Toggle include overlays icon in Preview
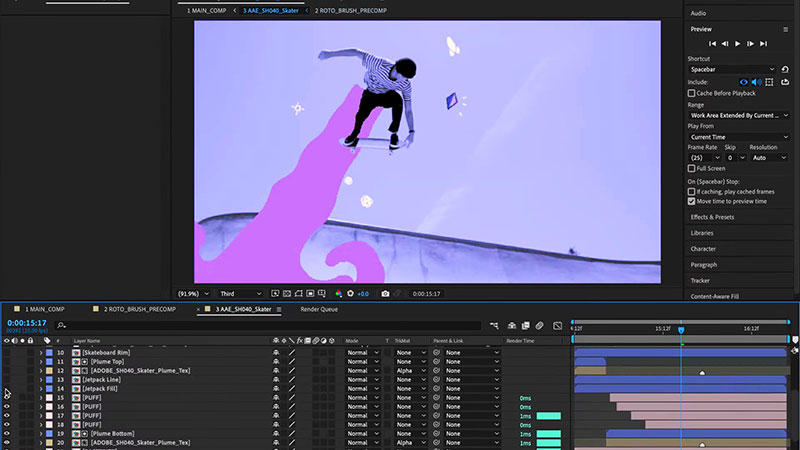 (769, 82)
